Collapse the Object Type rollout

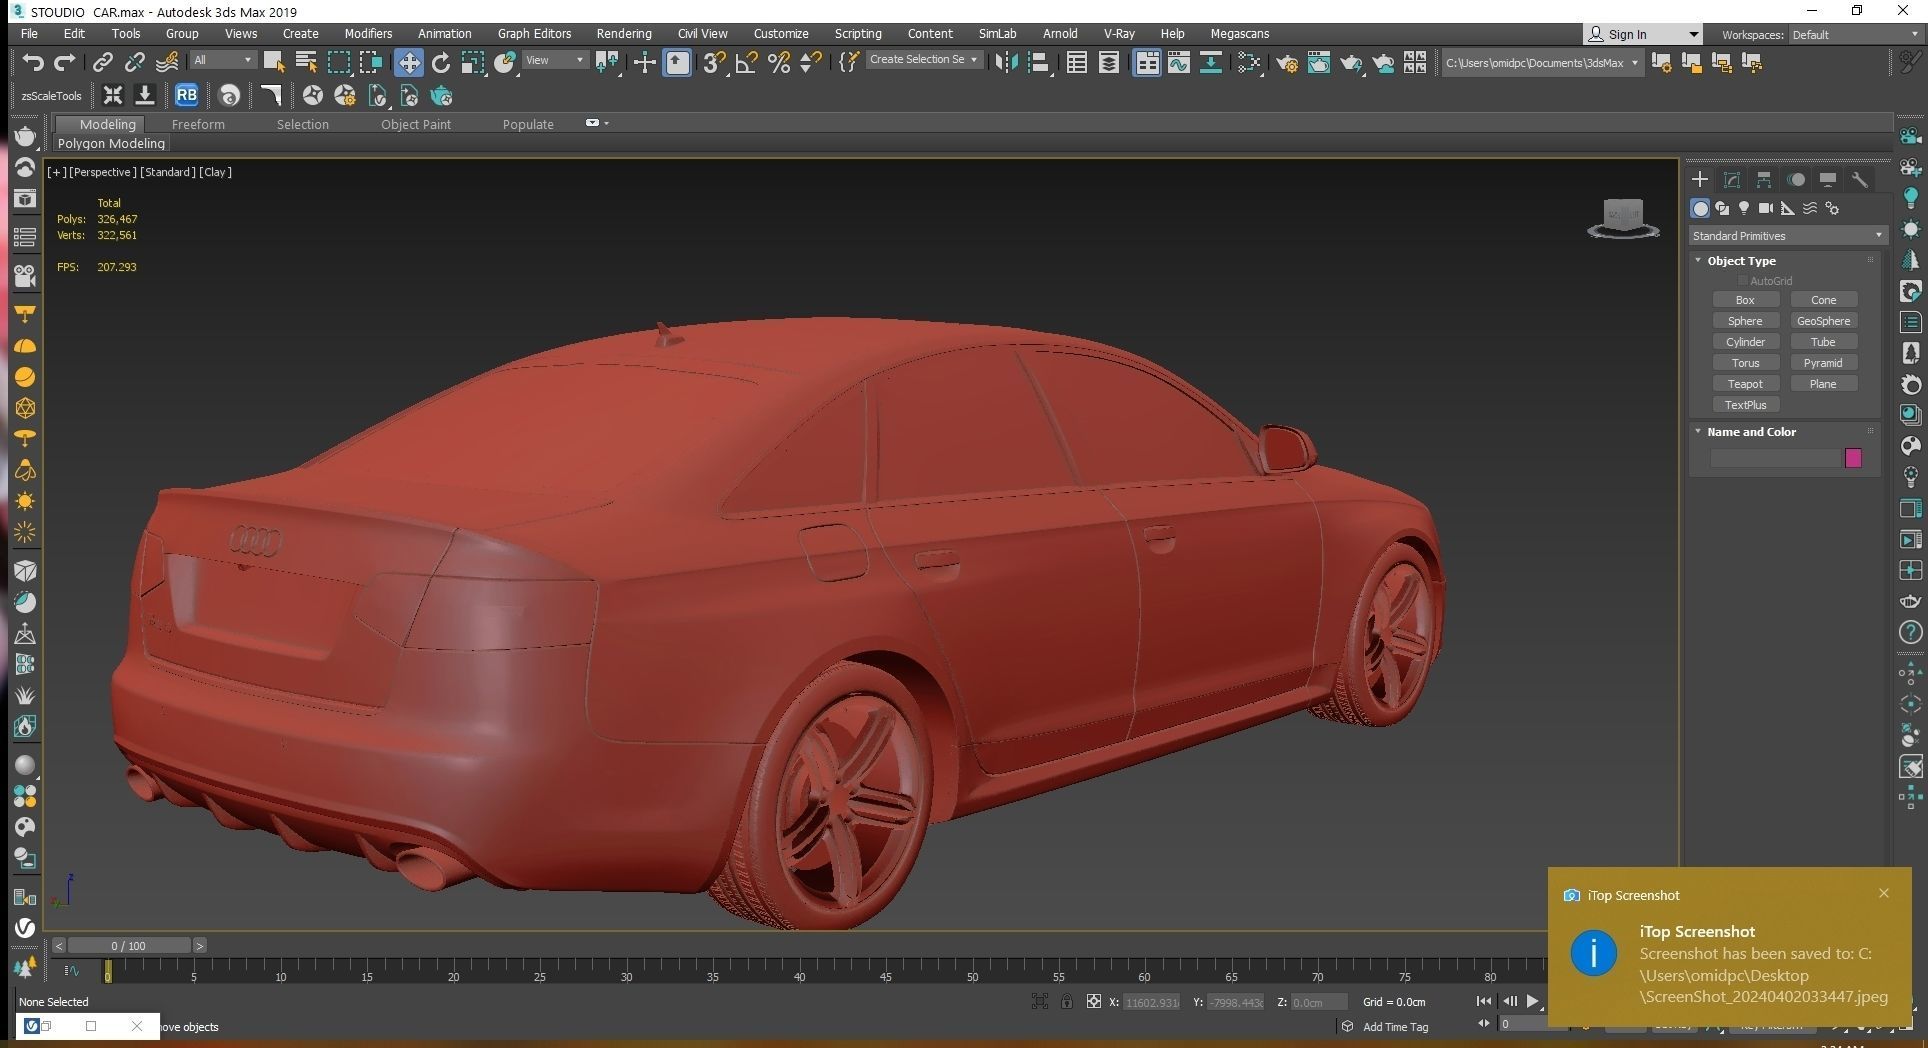click(1698, 260)
